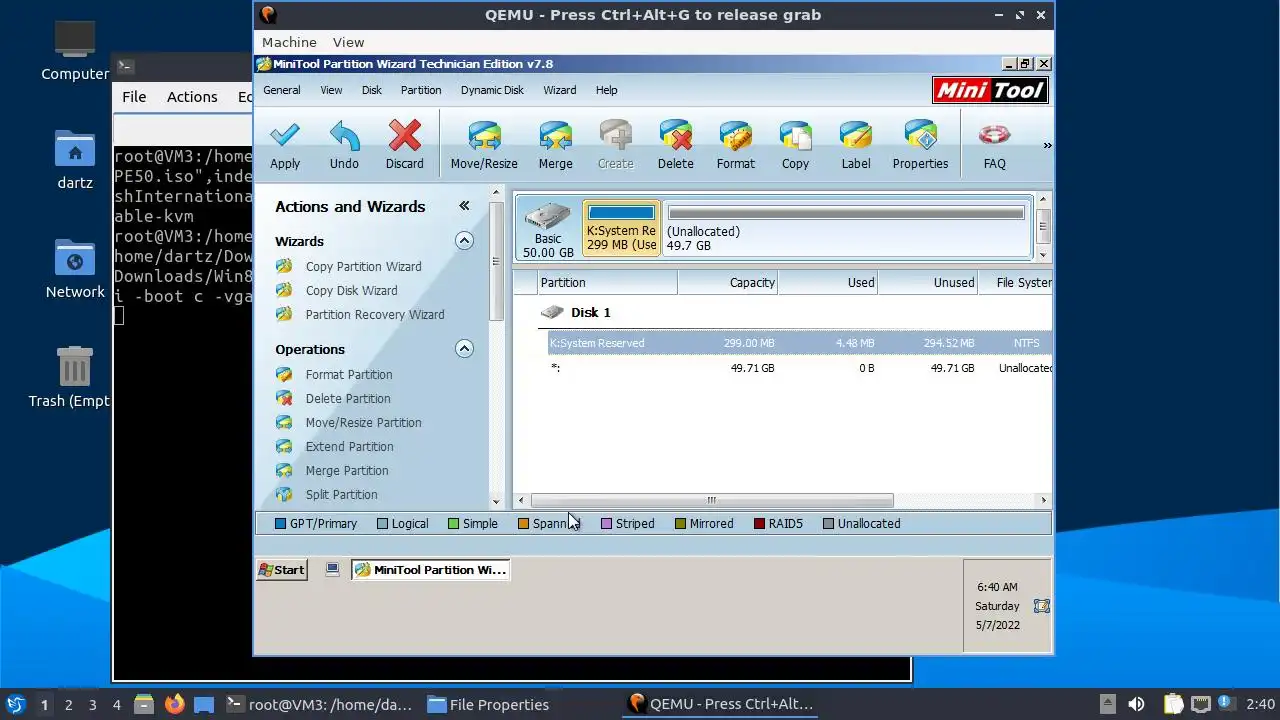Undo the last operation

(x=344, y=145)
